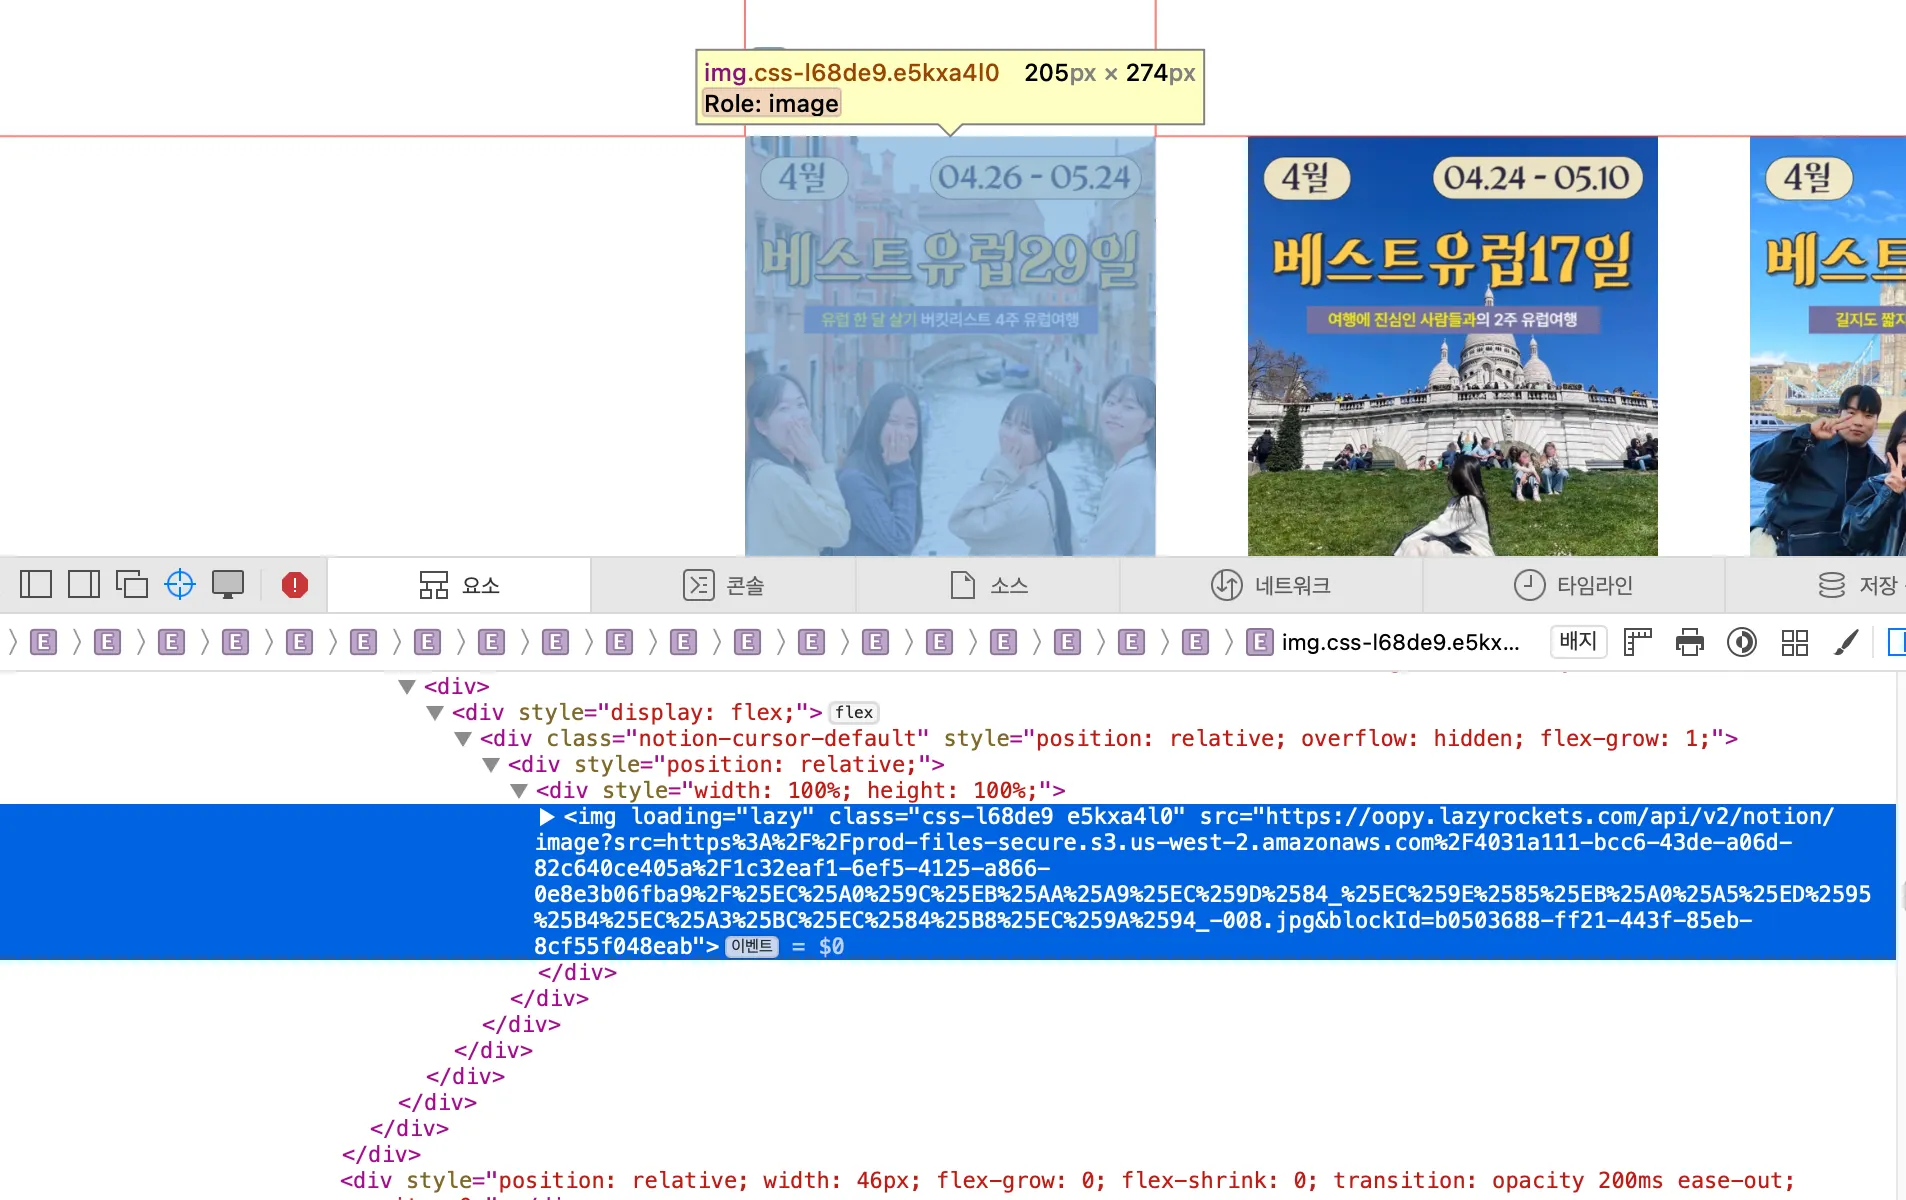Collapse the display: flex div node
Image resolution: width=1906 pixels, height=1200 pixels.
click(x=435, y=713)
